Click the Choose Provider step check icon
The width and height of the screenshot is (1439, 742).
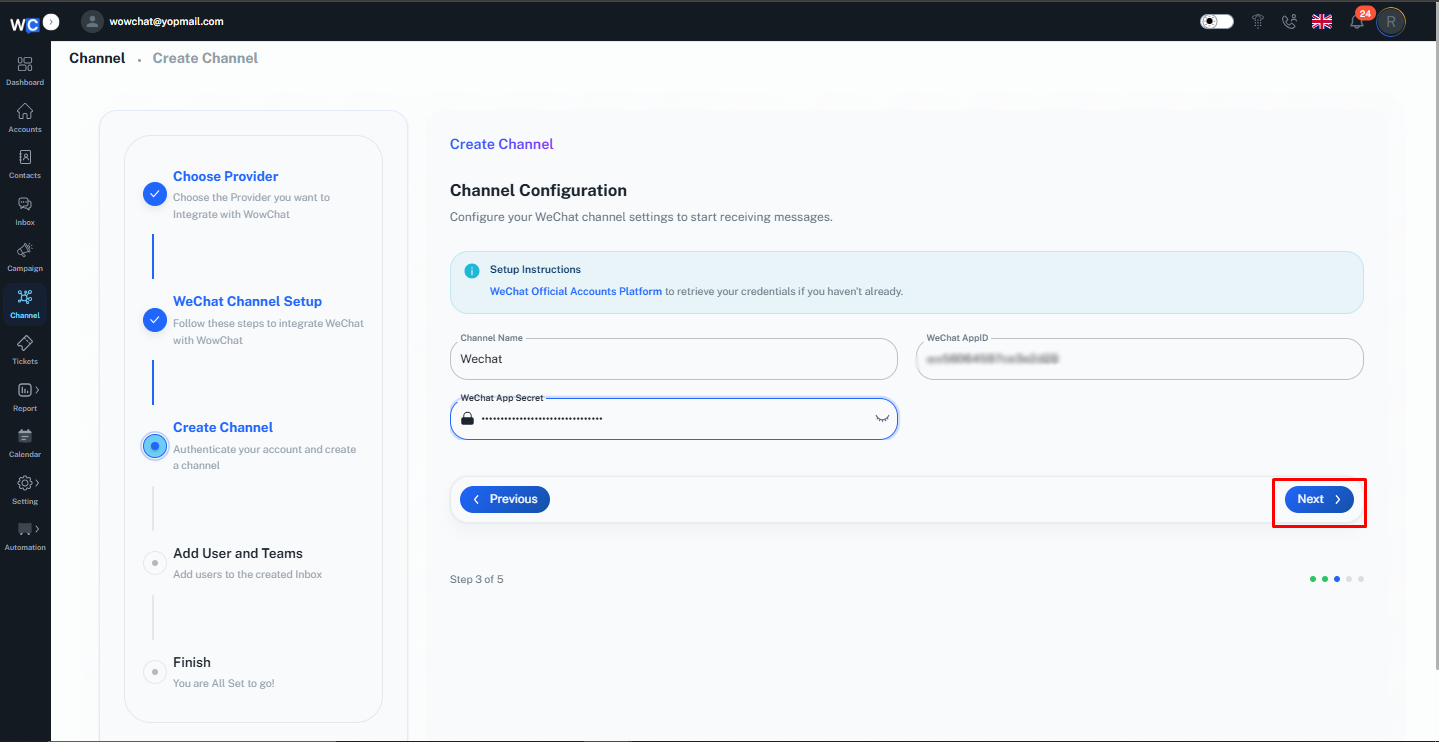pyautogui.click(x=155, y=194)
